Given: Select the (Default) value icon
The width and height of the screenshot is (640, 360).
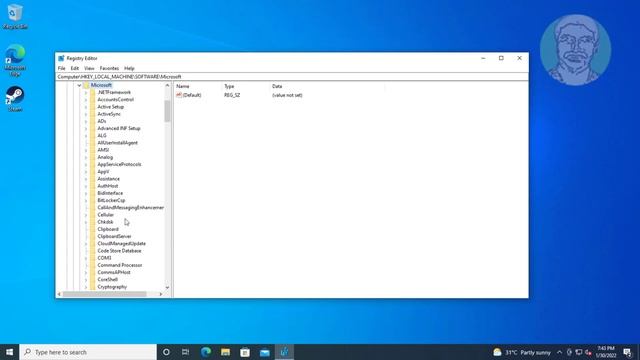Looking at the screenshot, I should (x=179, y=95).
